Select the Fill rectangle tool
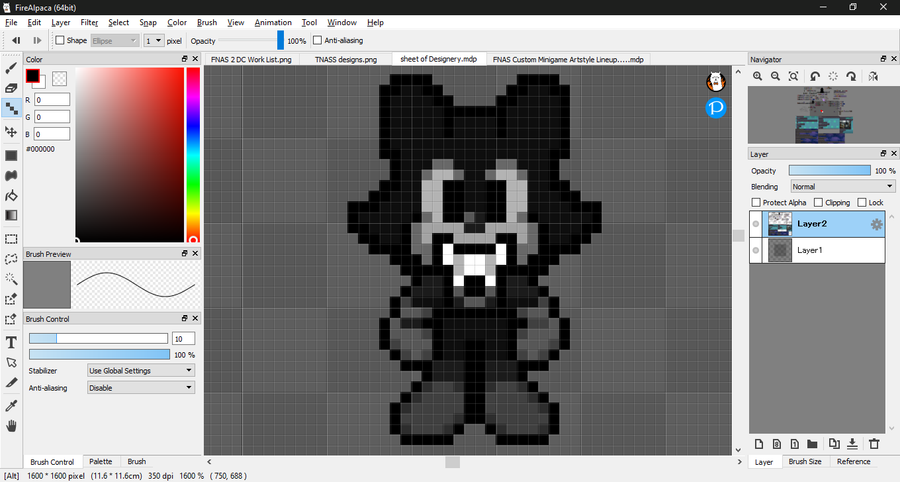Viewport: 900px width, 482px height. [11, 156]
